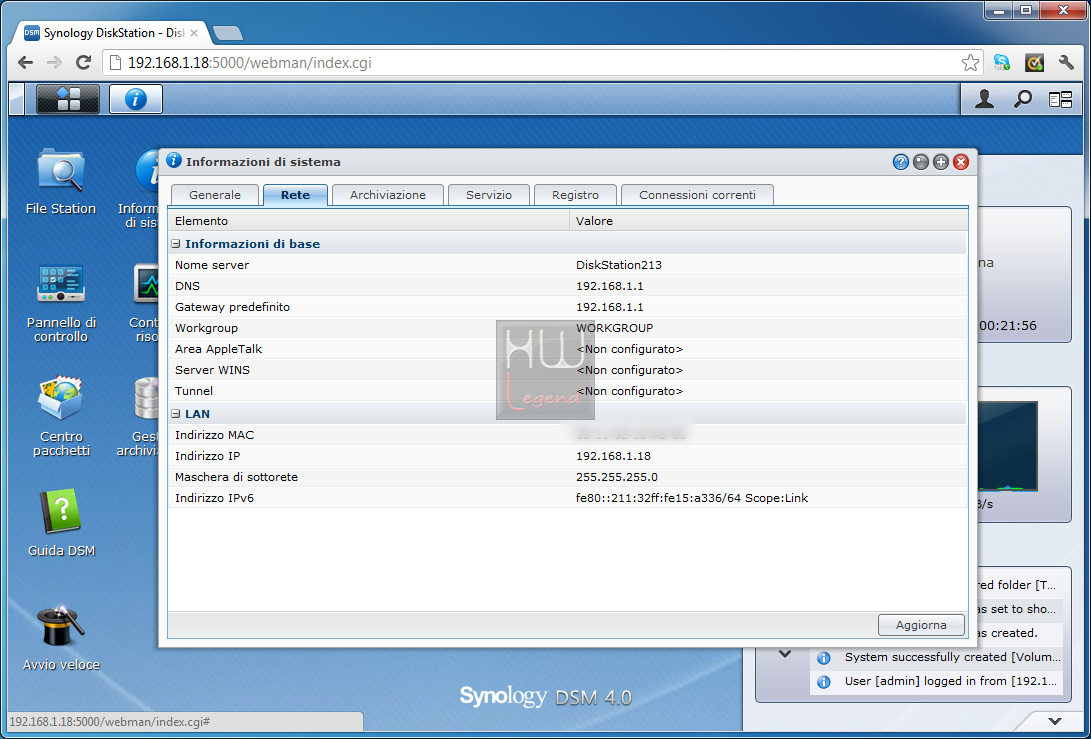Click the Indirizzo MAC row label
This screenshot has width=1091, height=739.
click(x=214, y=435)
